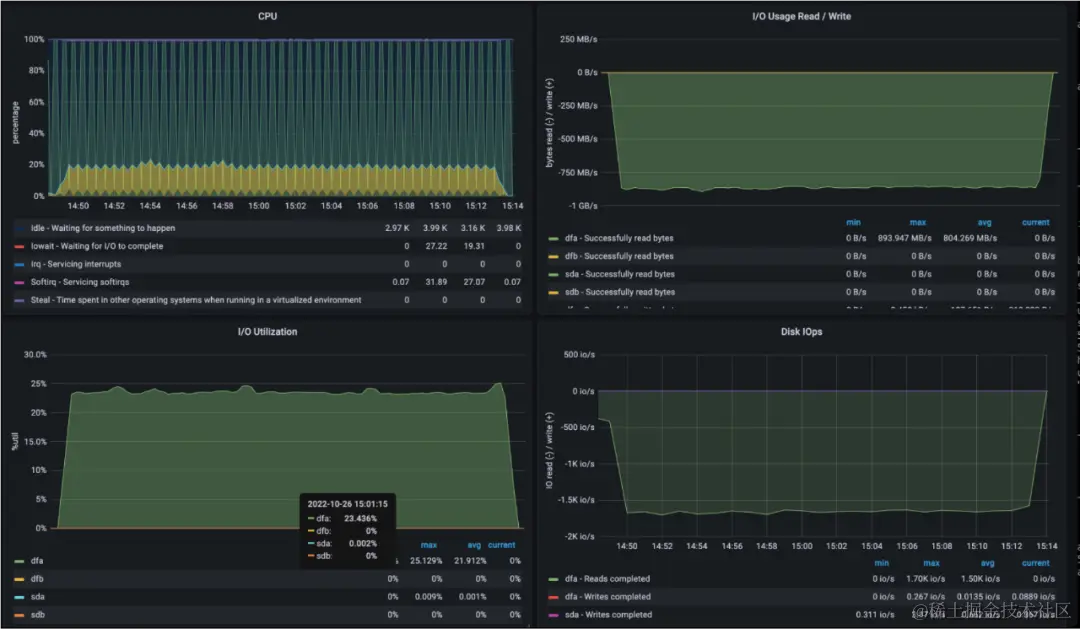
Task: Click dfa - Writes completed legend entry
Action: tap(608, 597)
